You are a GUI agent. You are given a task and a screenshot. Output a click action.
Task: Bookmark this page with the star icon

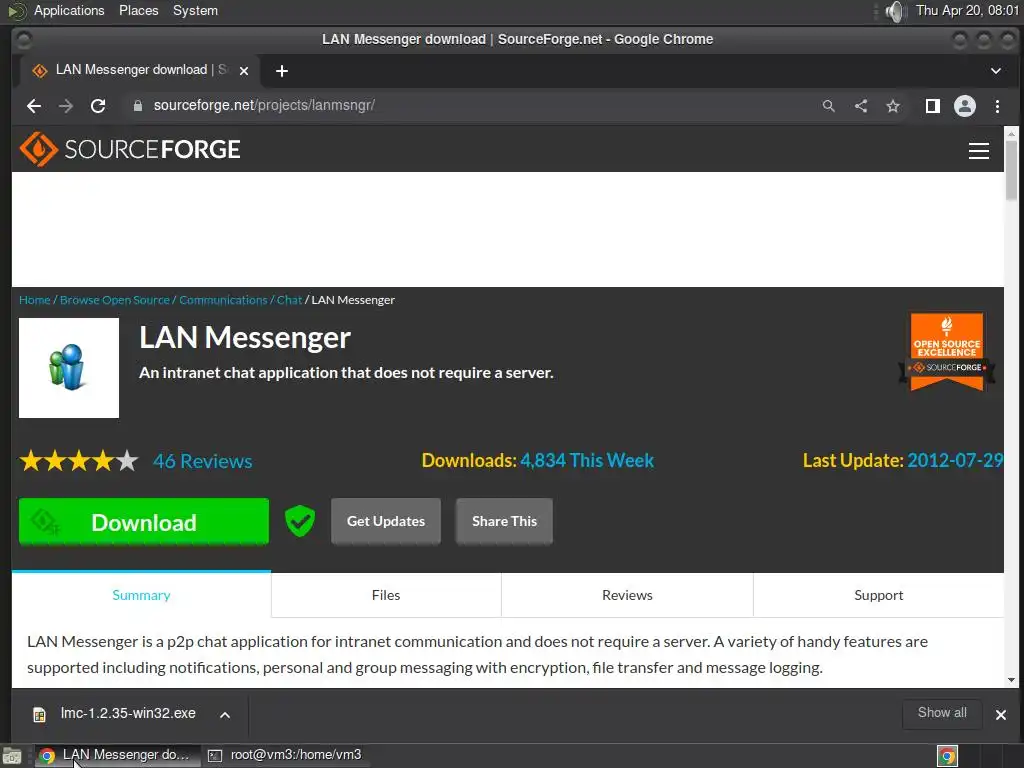[x=893, y=106]
